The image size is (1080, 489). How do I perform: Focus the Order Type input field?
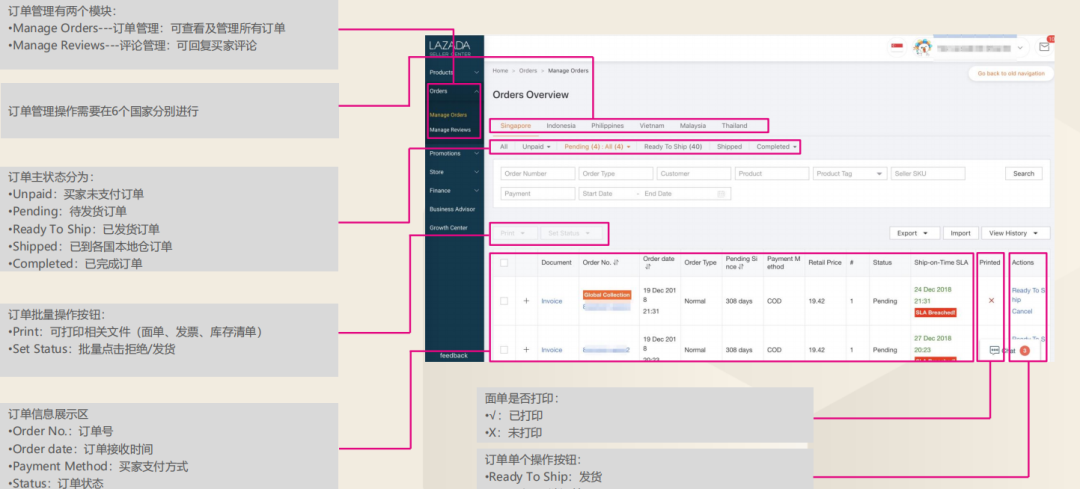(x=616, y=174)
